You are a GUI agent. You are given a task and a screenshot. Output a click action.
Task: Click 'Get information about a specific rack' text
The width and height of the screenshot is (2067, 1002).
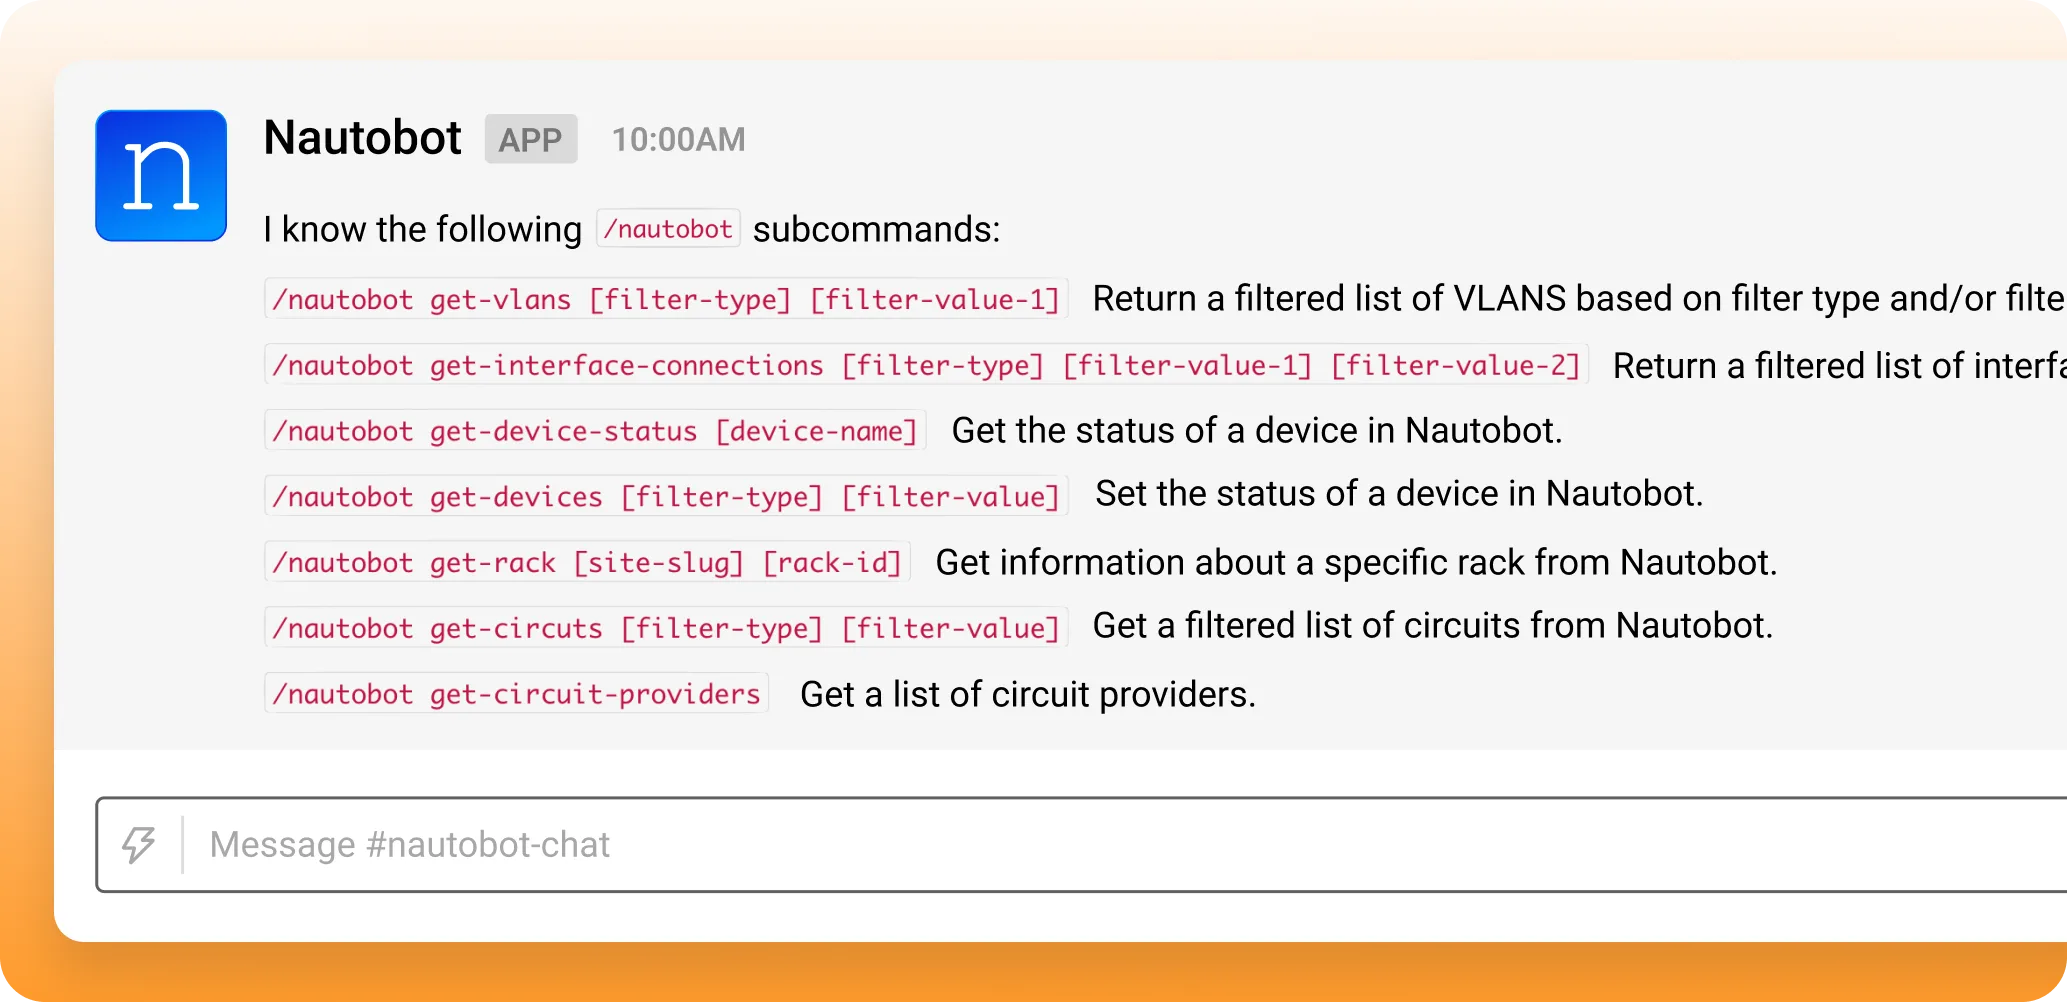click(1355, 563)
